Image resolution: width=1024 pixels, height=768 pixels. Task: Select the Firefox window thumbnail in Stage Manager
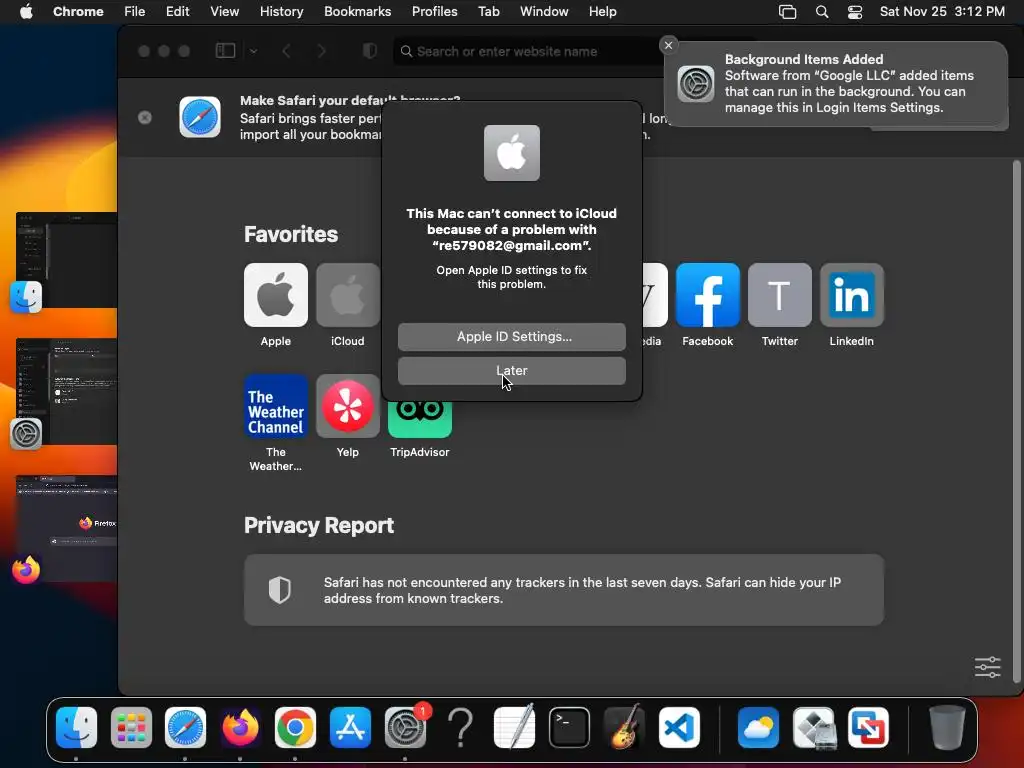point(67,528)
